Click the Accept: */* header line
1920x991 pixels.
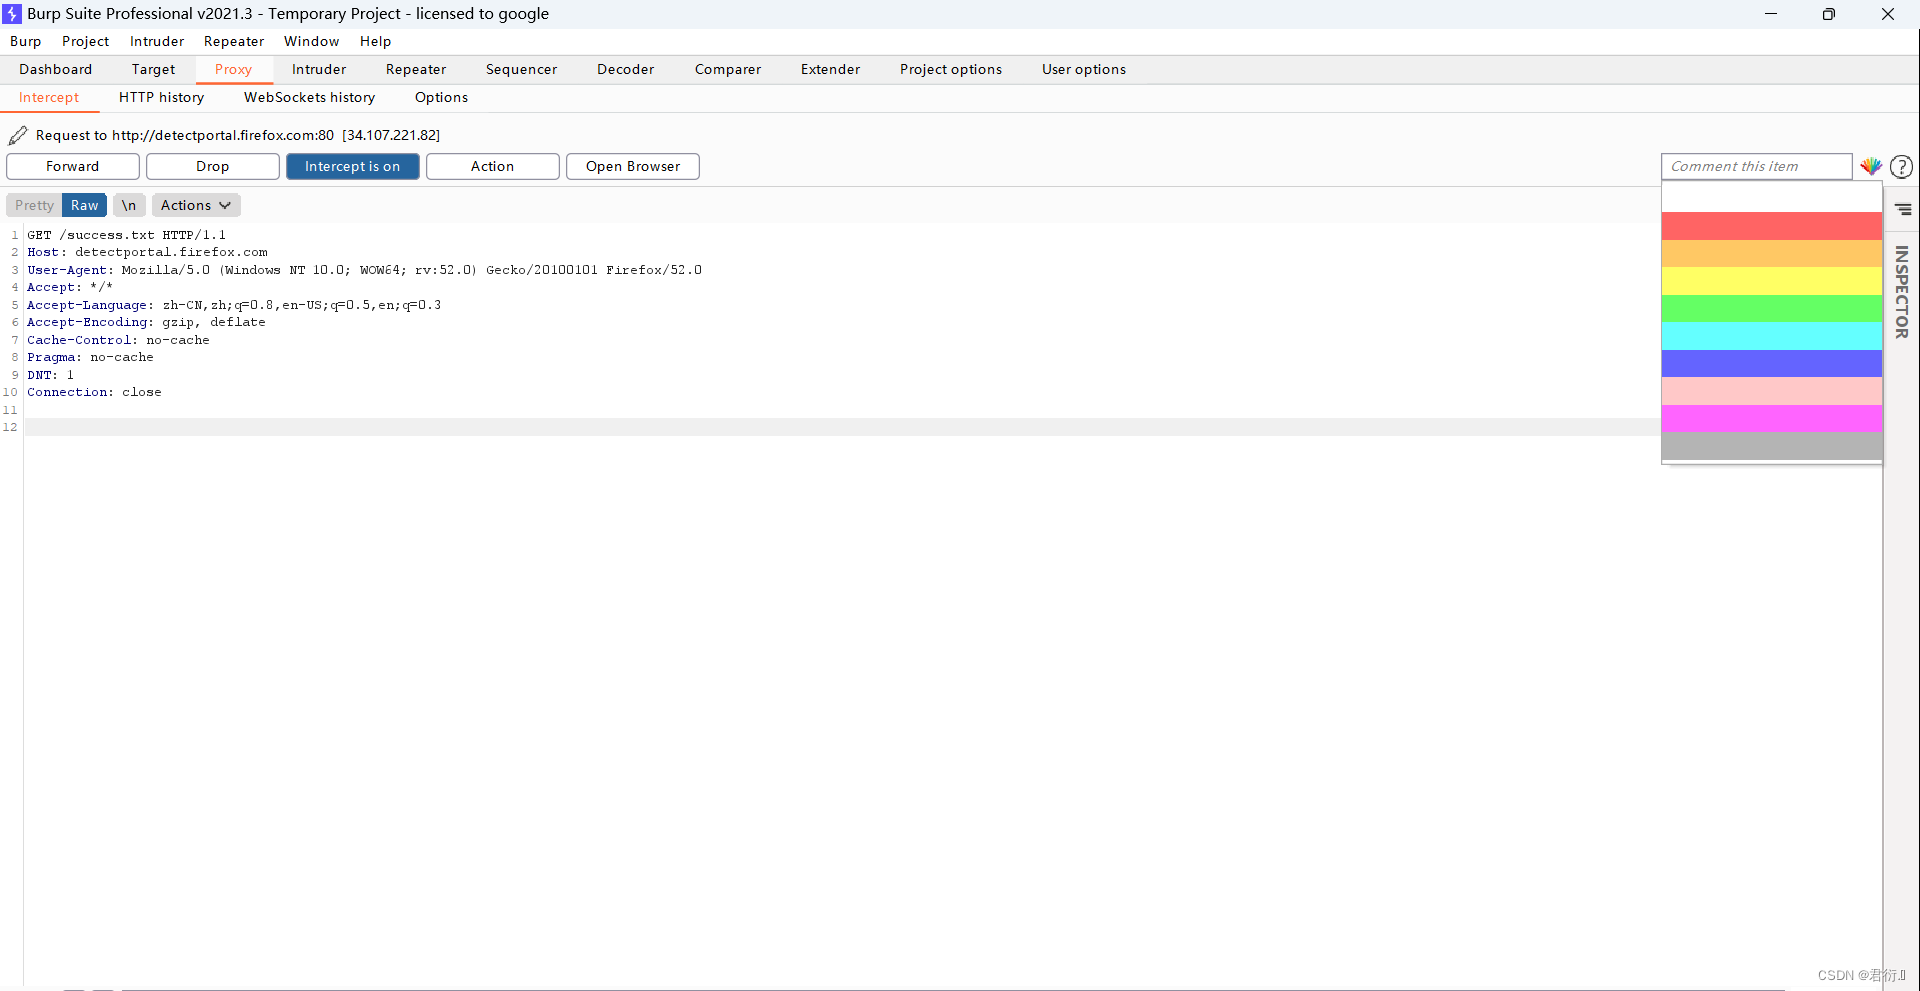(70, 287)
